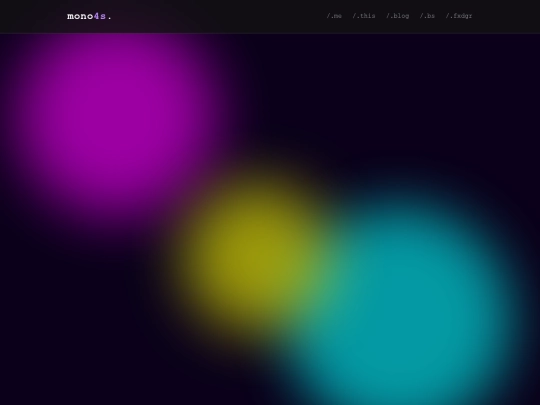This screenshot has height=405, width=540.
Task: Open the /.me nav link
Action: tap(334, 16)
